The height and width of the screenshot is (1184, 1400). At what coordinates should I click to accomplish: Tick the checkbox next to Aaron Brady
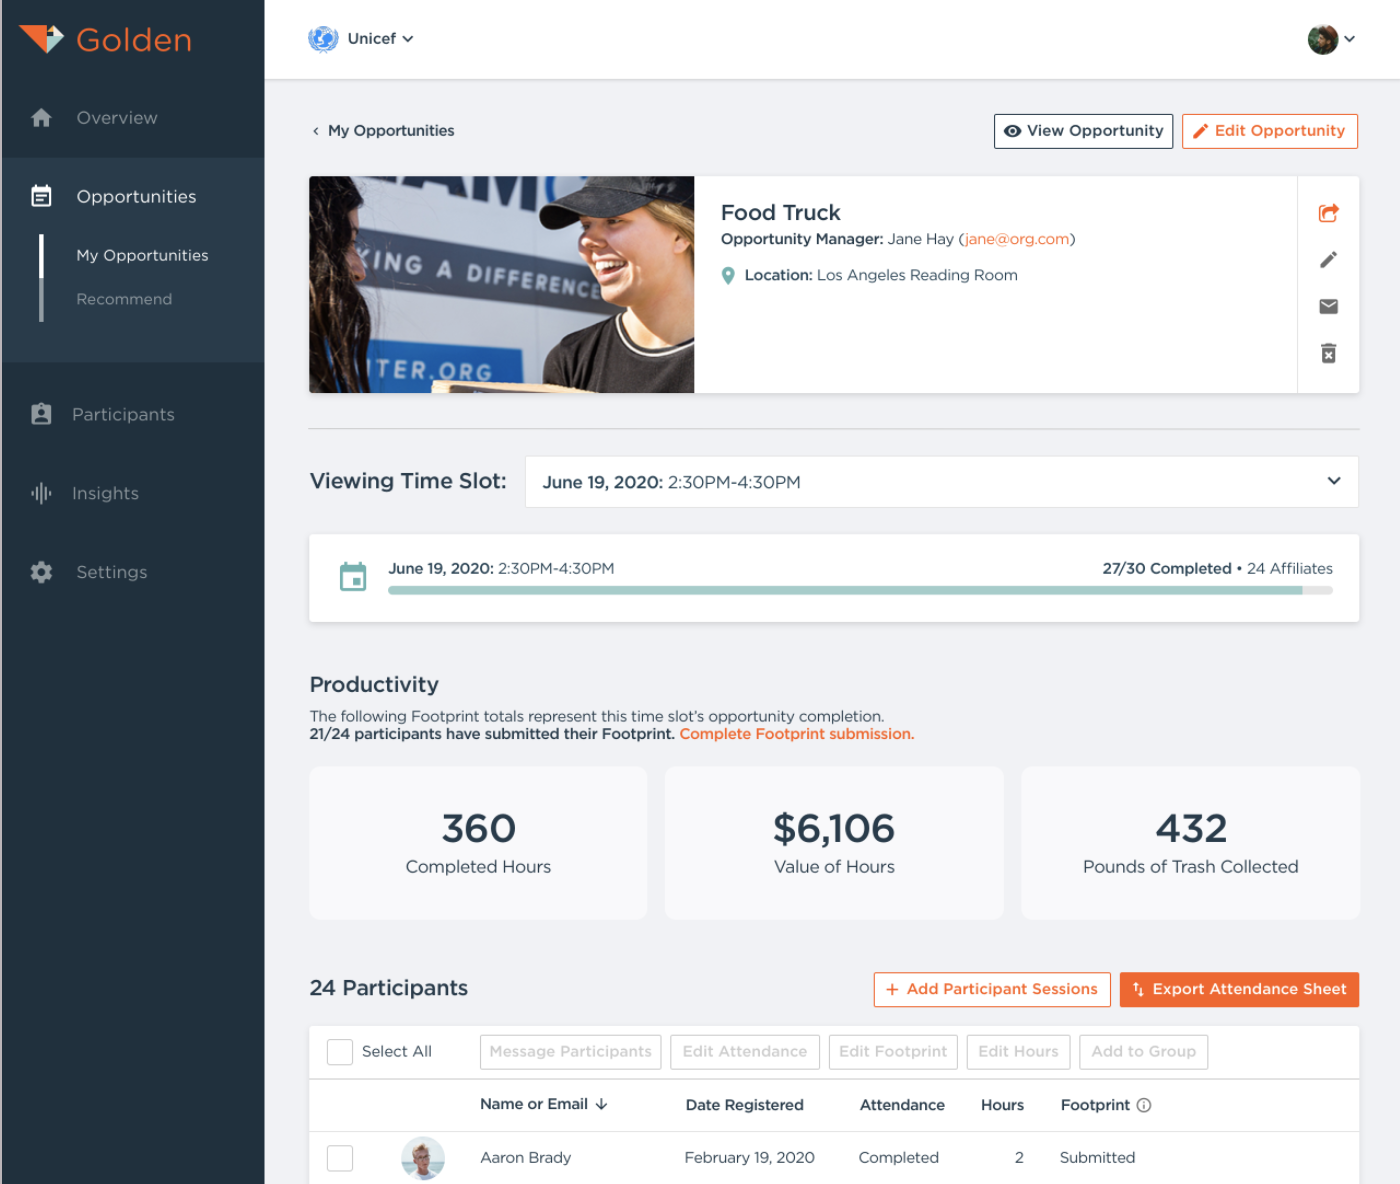340,1158
